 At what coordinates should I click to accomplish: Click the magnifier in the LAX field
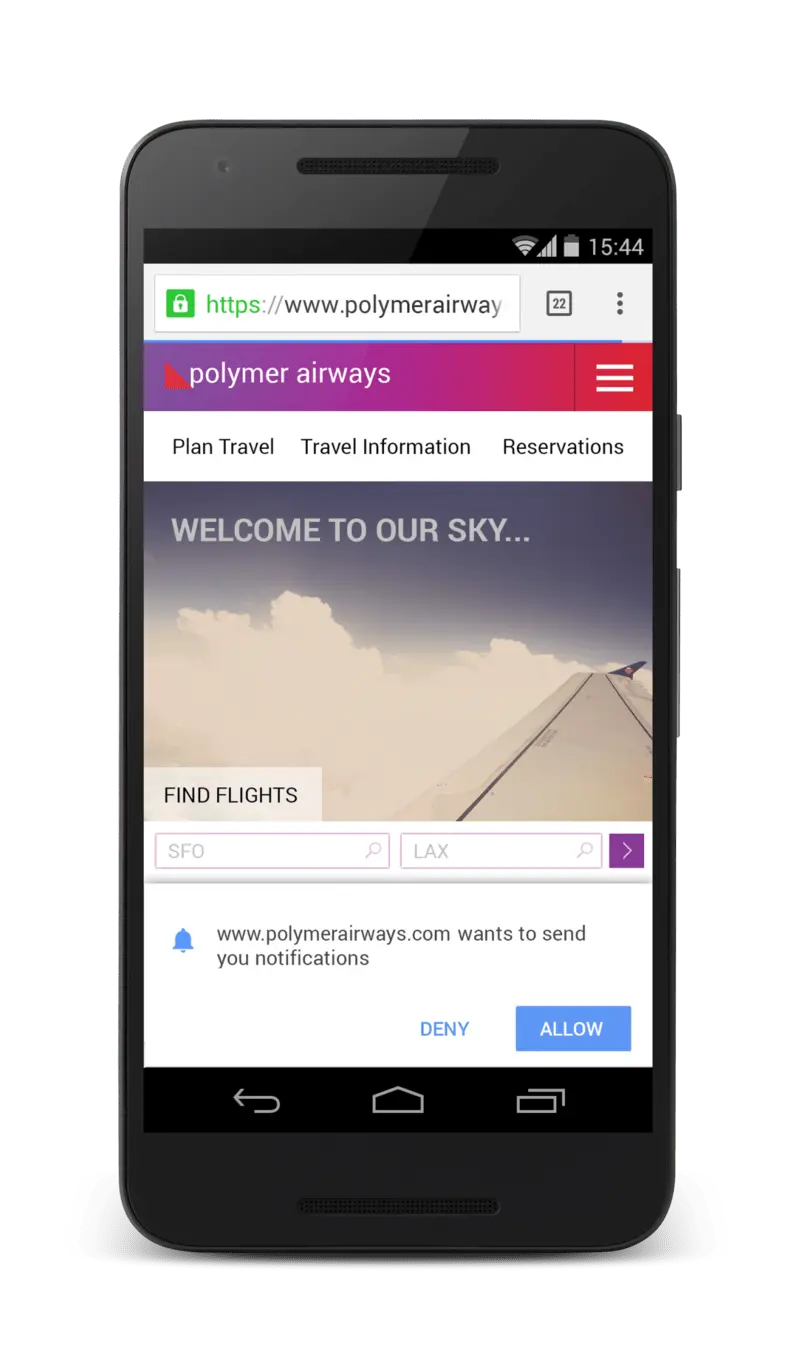585,851
